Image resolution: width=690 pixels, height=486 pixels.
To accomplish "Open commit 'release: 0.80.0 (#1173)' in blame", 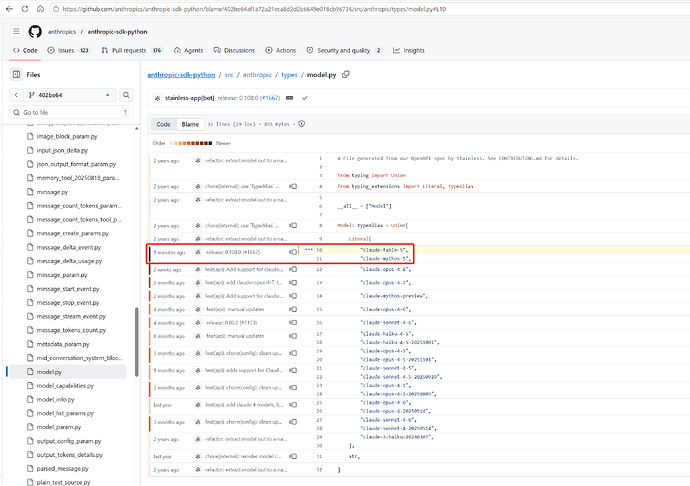I will 231,323.
